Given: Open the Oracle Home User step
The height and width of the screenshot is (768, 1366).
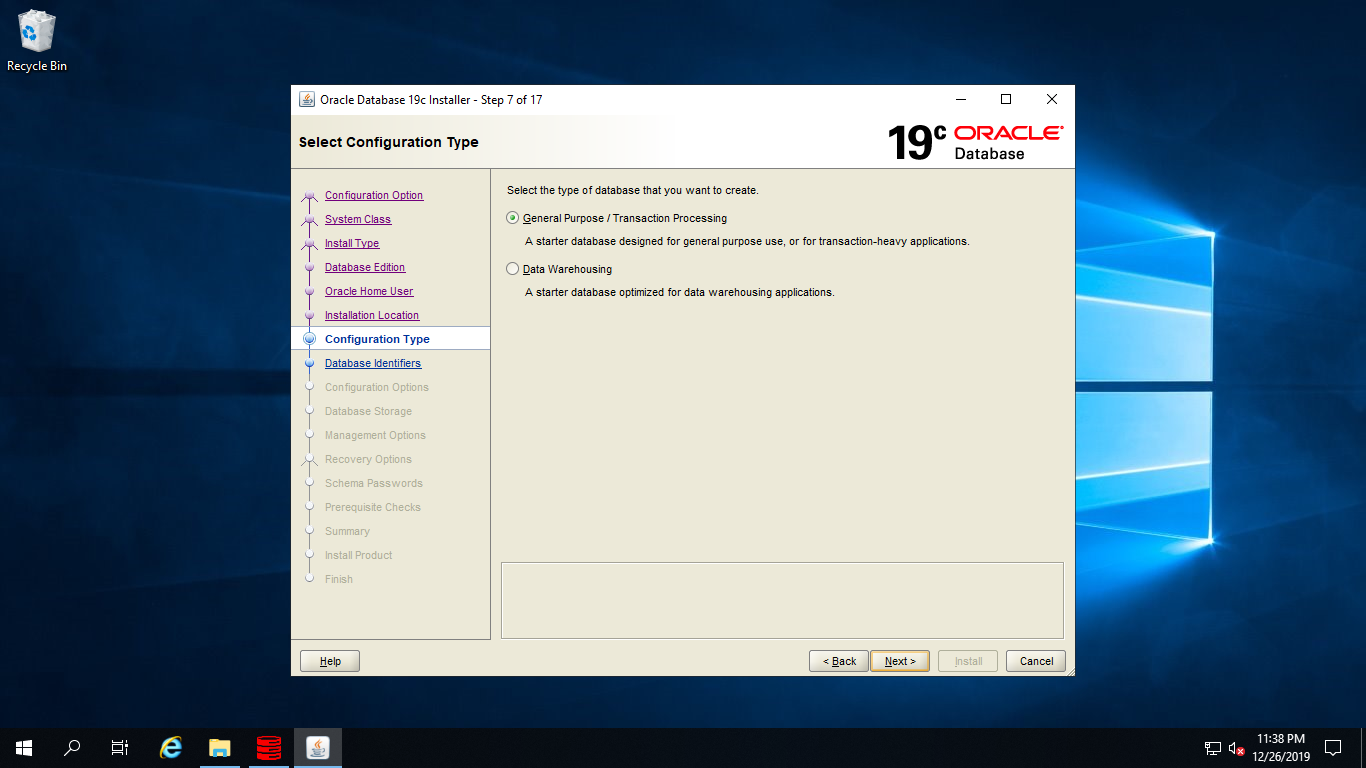Looking at the screenshot, I should (369, 291).
